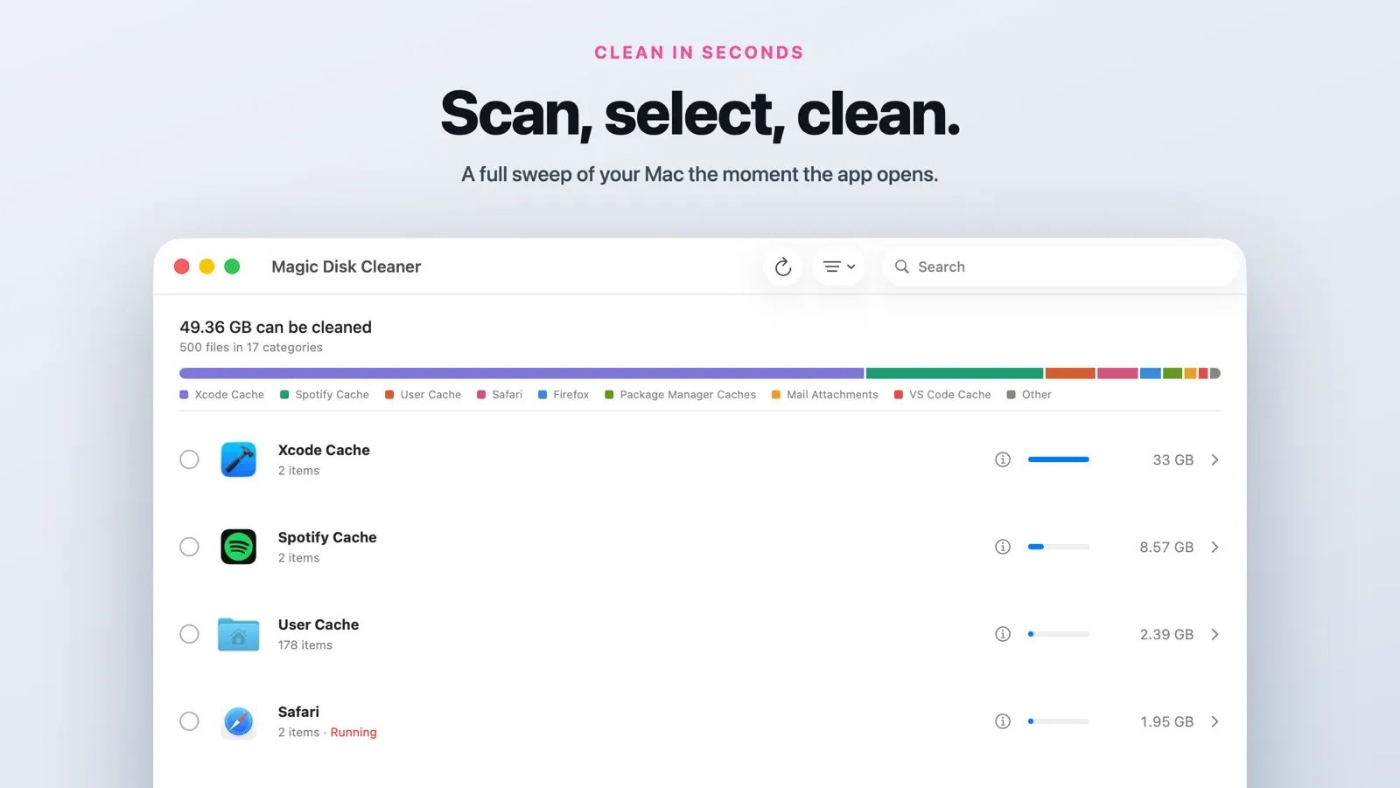
Task: Expand the Safari row chevron
Action: pos(1215,721)
